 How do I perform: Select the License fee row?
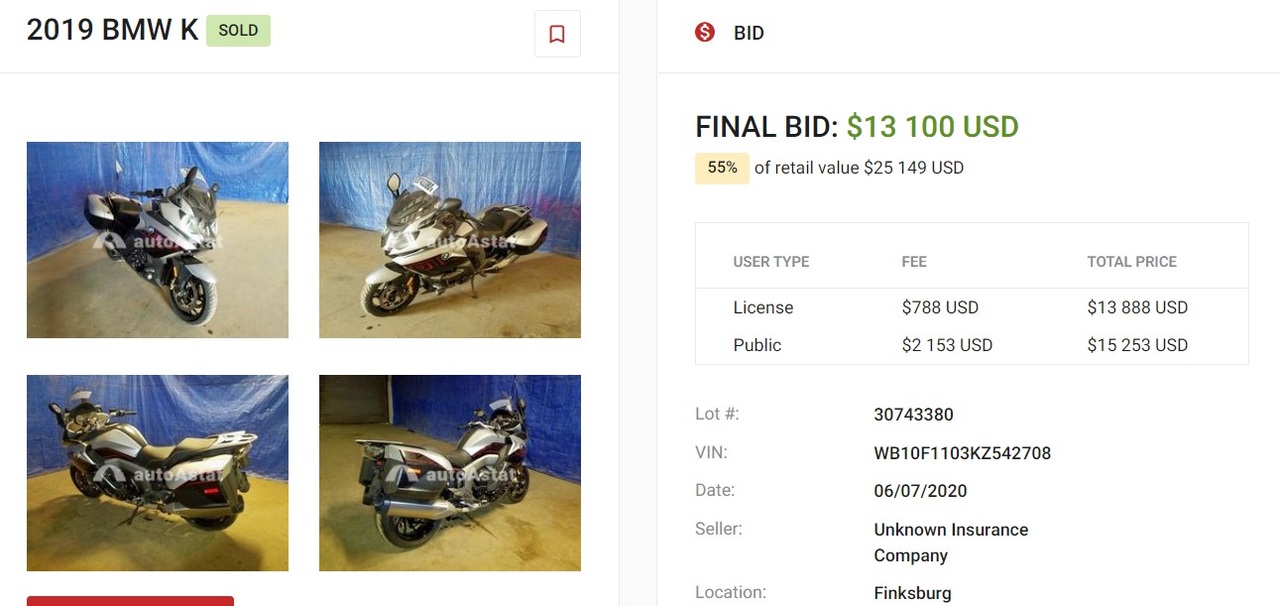(972, 308)
